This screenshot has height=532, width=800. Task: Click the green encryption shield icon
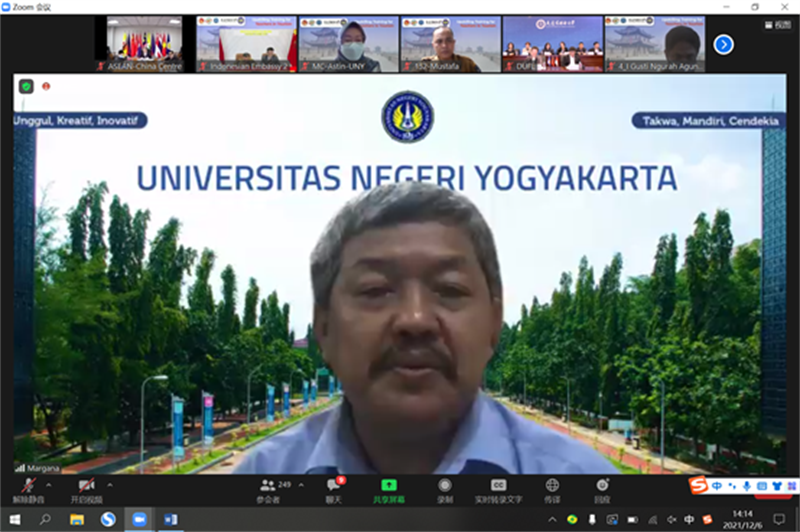pyautogui.click(x=26, y=86)
